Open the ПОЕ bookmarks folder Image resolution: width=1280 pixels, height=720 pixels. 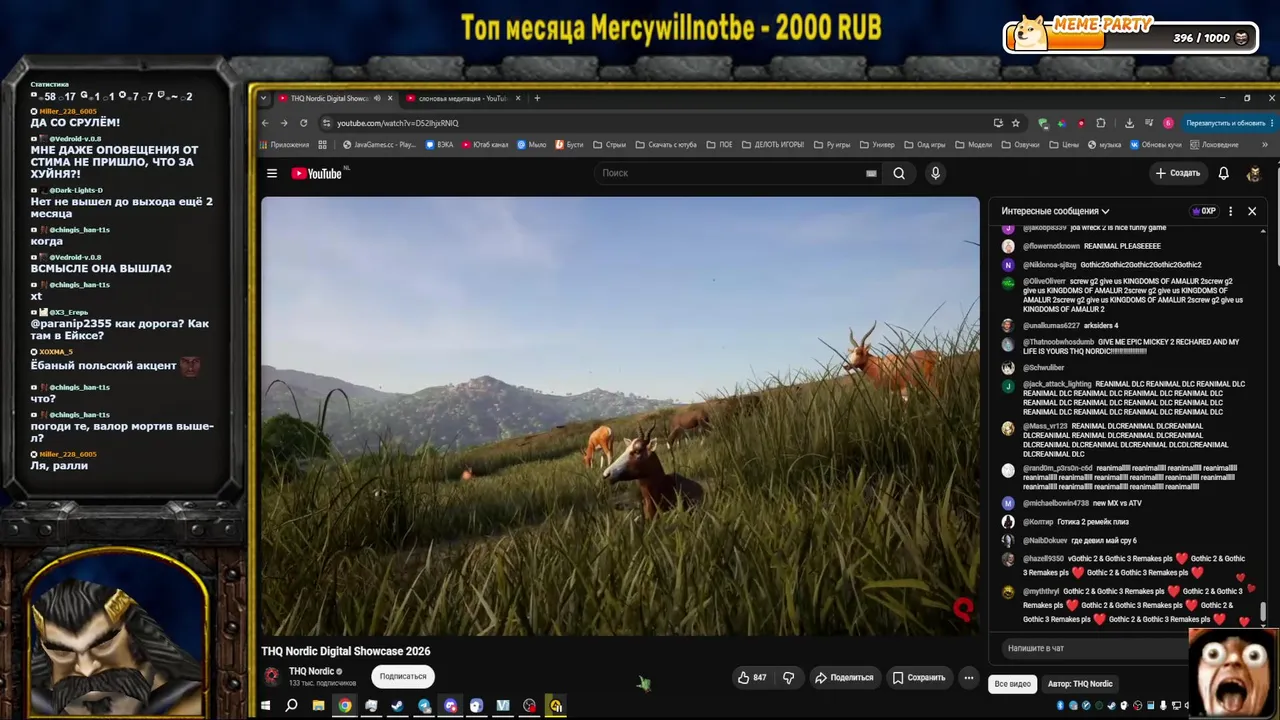(x=720, y=145)
